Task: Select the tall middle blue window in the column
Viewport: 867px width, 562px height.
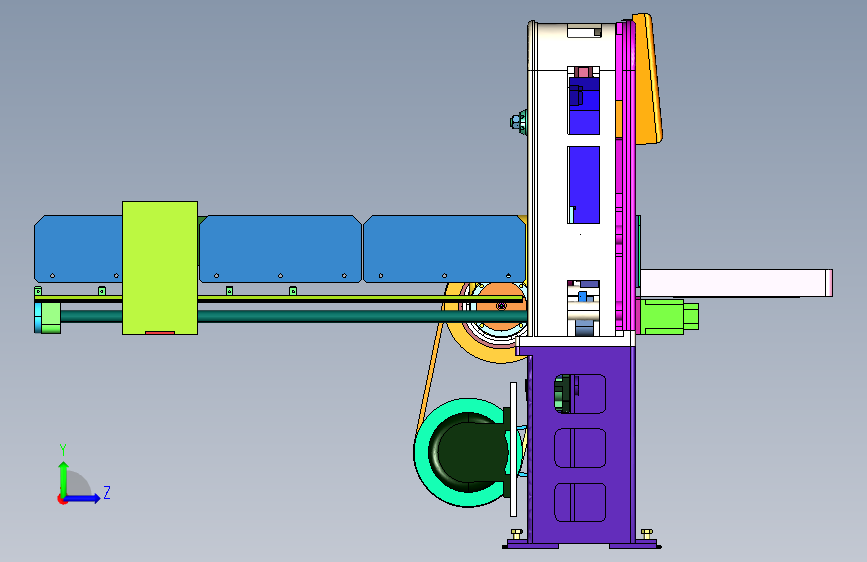Action: [584, 185]
